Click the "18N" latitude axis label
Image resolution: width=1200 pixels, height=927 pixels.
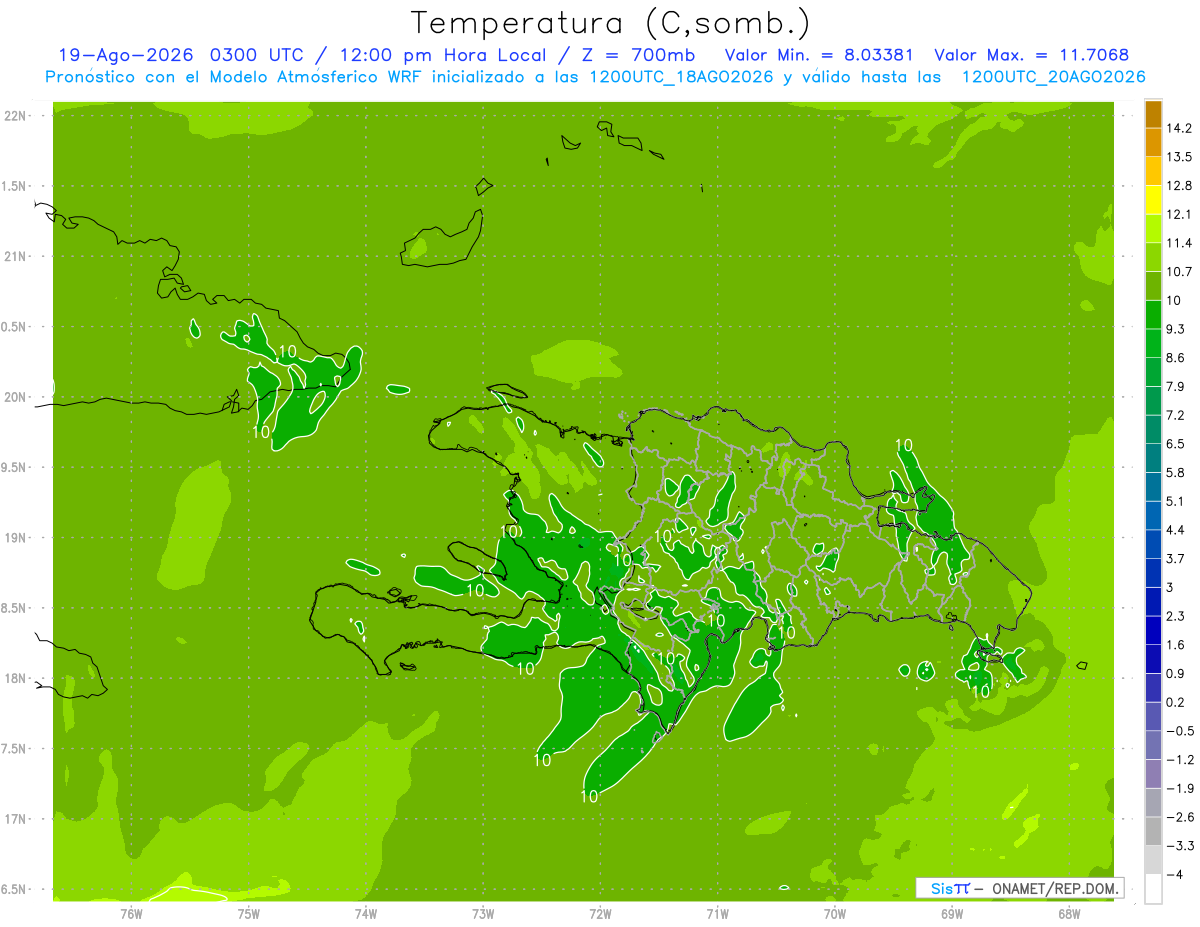coord(16,679)
